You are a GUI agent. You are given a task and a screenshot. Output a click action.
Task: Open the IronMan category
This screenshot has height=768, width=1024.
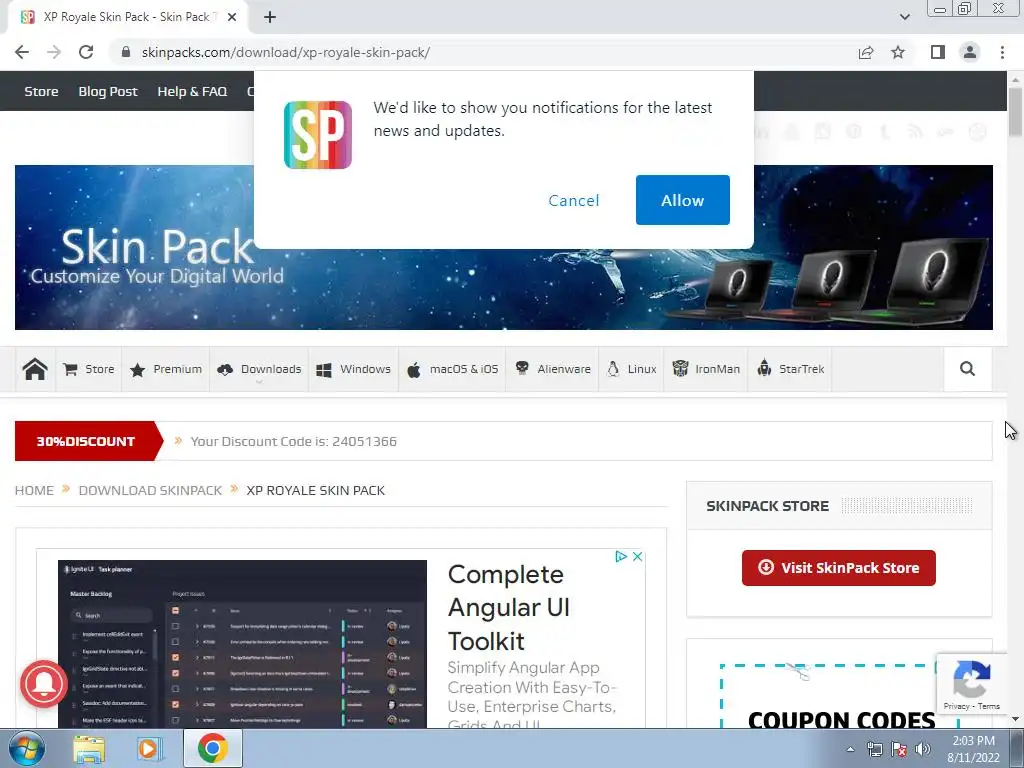[706, 369]
